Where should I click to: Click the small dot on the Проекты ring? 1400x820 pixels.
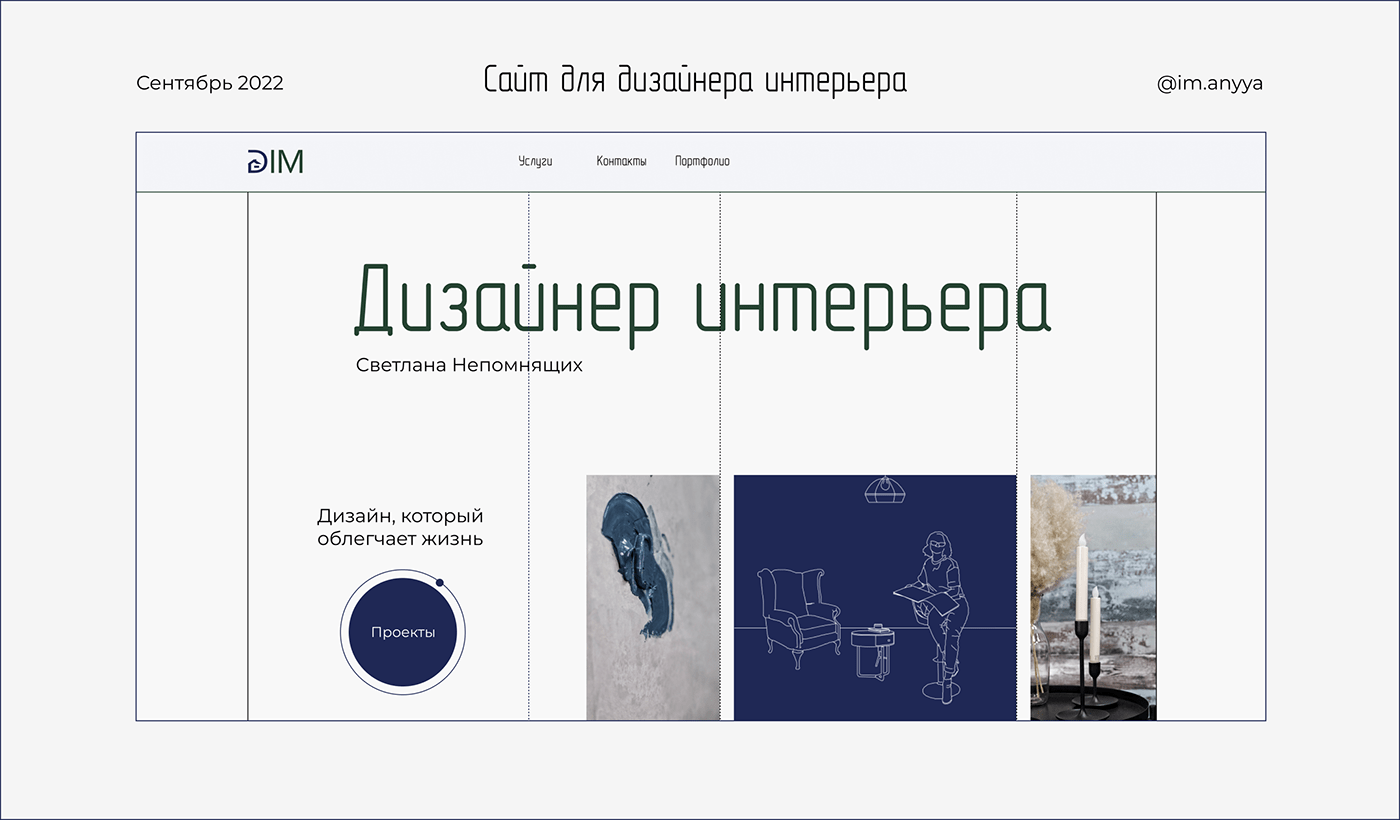439,582
